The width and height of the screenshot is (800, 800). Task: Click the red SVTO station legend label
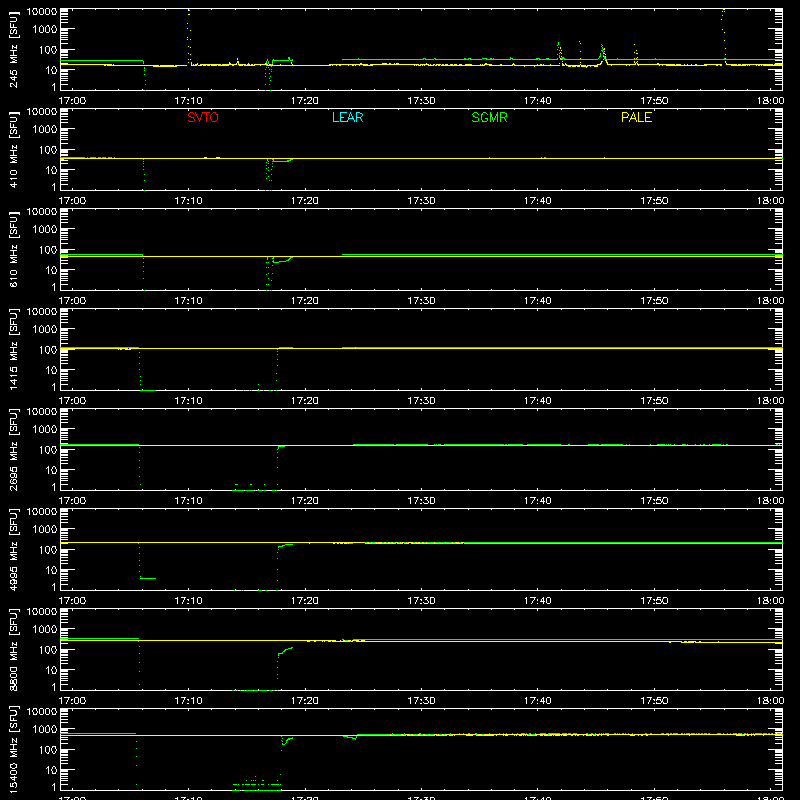203,117
